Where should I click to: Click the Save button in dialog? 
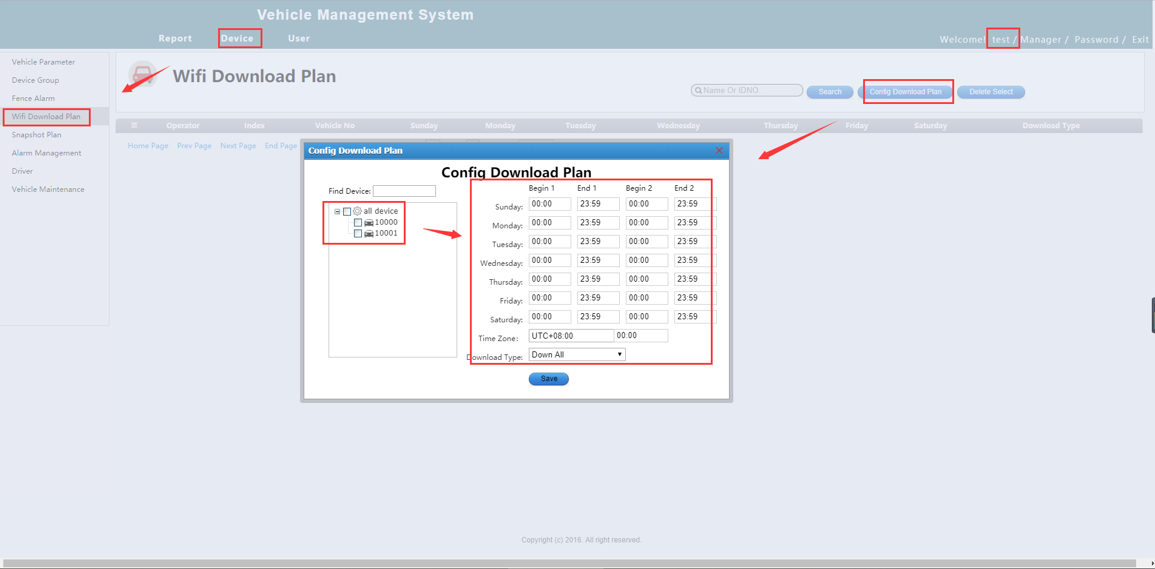549,379
